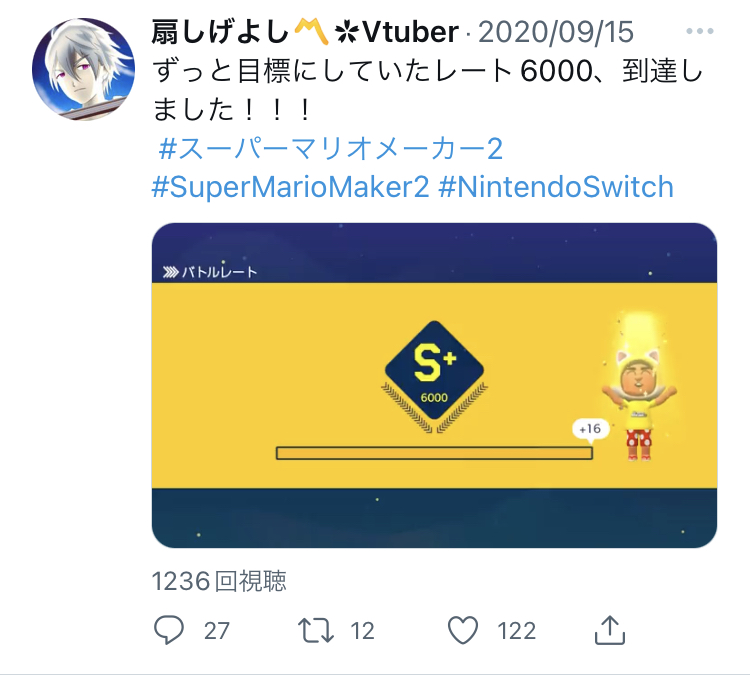View the 122 likes count

click(x=517, y=631)
